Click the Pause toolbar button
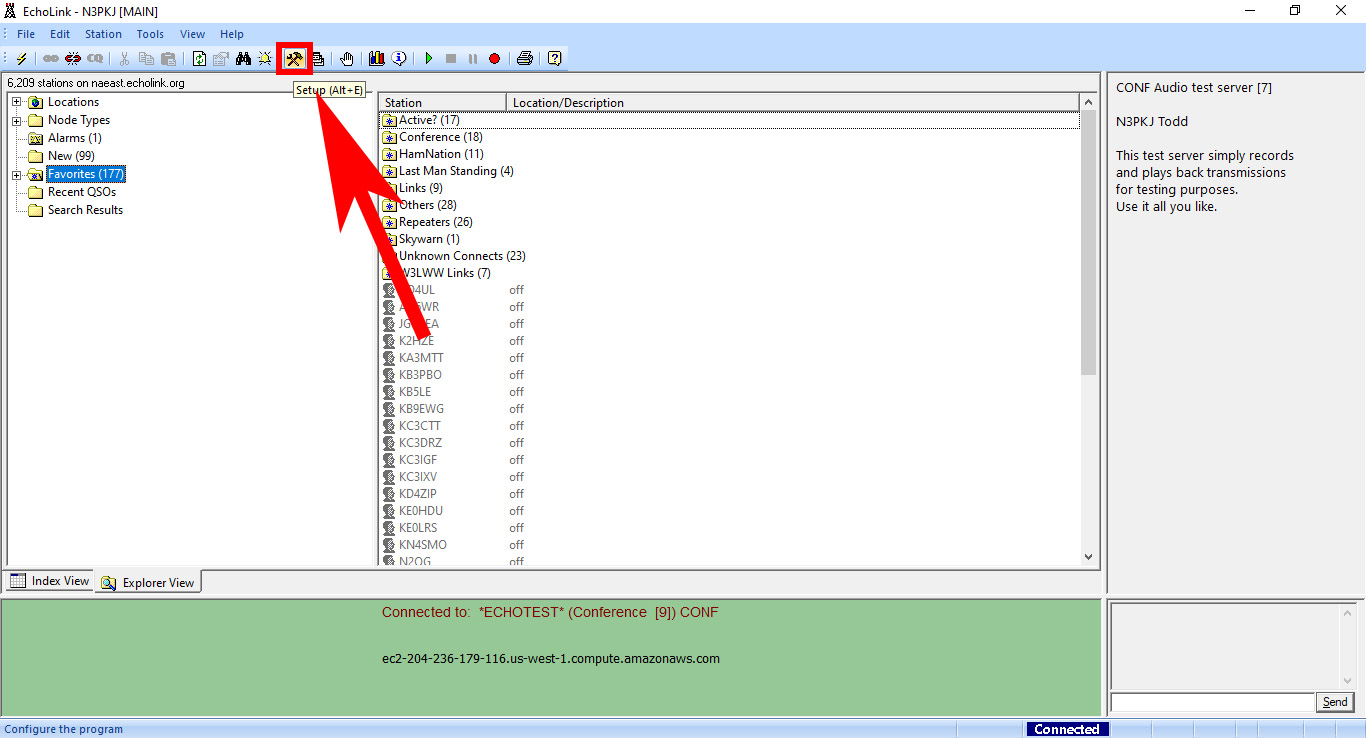This screenshot has width=1366, height=738. pyautogui.click(x=472, y=59)
